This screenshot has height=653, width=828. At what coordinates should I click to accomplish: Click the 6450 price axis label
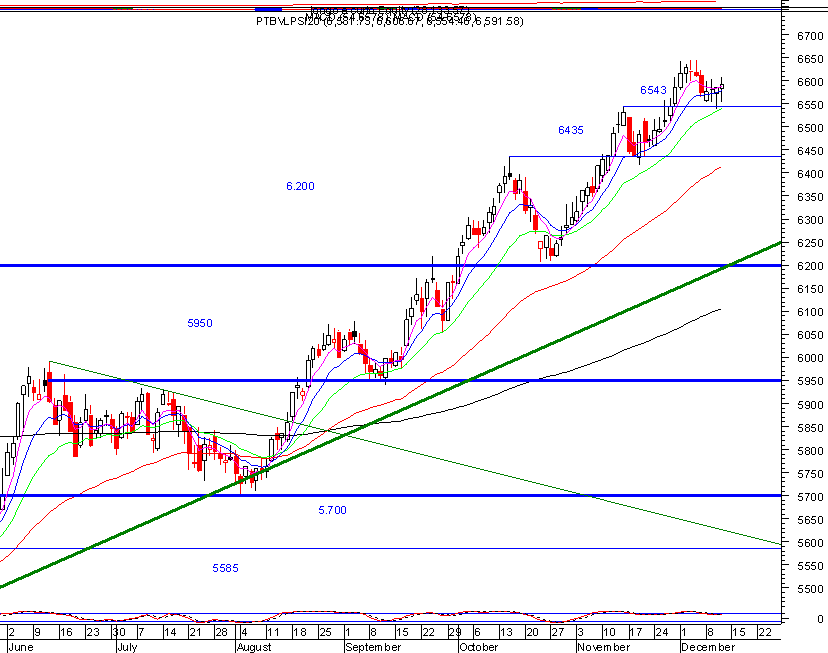tap(810, 152)
